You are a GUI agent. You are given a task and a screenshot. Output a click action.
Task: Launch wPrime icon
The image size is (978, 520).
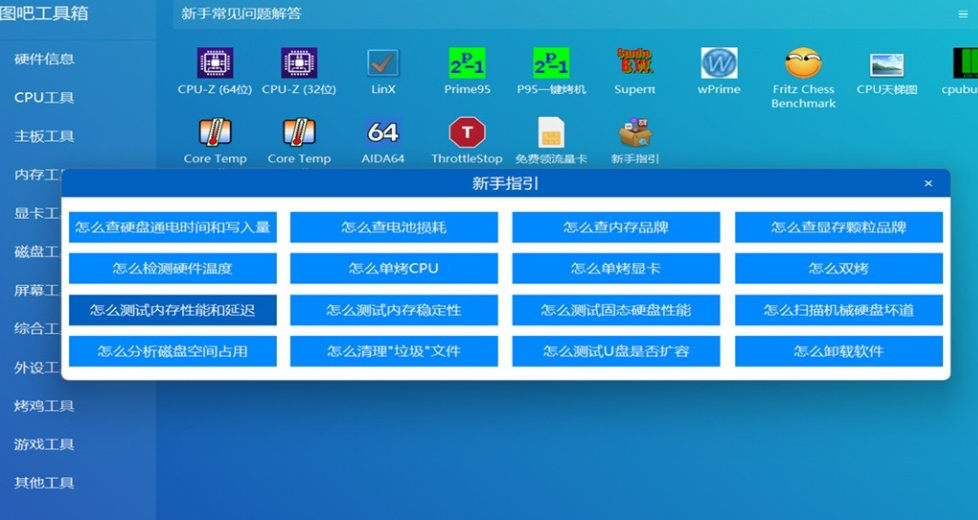719,63
